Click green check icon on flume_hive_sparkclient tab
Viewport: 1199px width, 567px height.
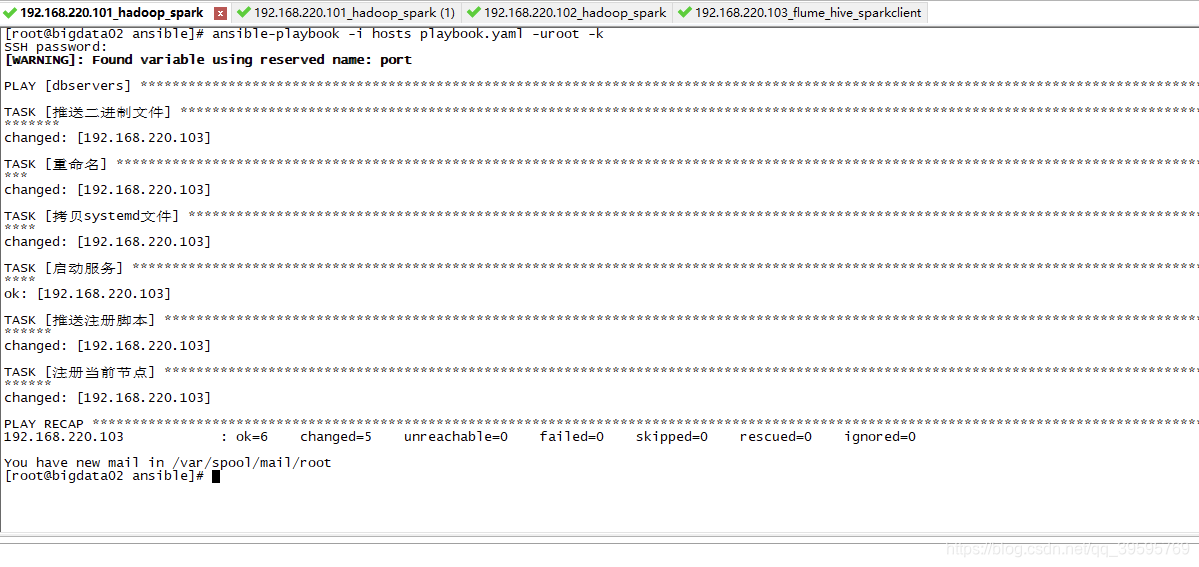coord(684,12)
